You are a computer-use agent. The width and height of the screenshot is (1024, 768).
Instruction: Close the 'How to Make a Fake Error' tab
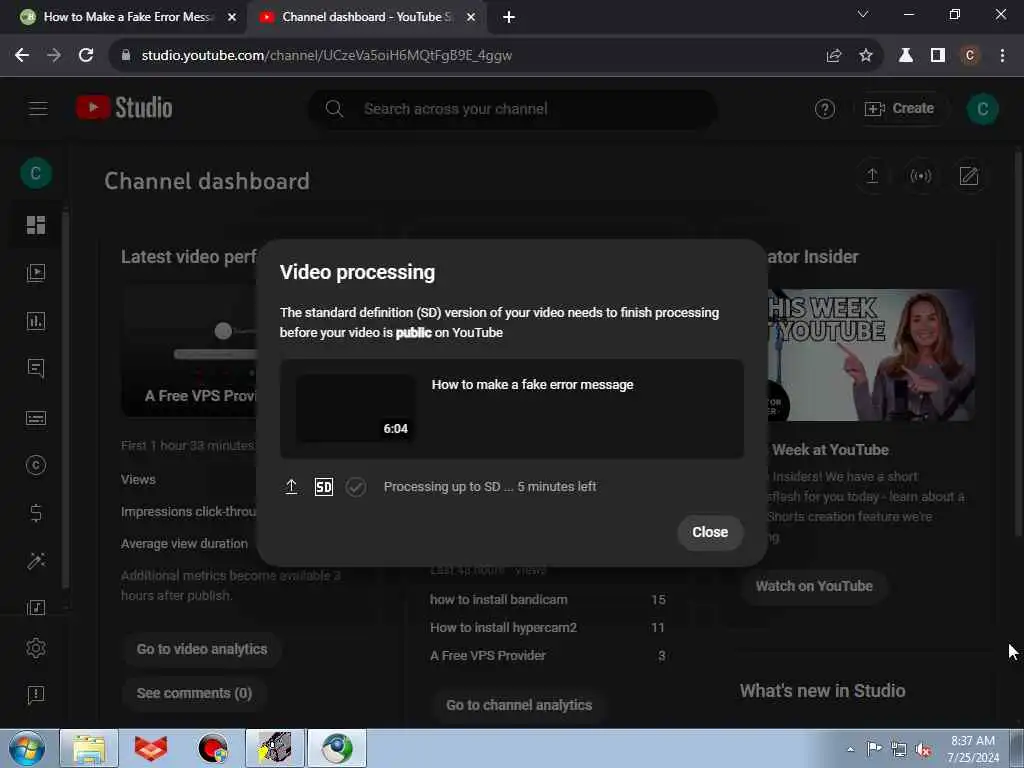(231, 17)
